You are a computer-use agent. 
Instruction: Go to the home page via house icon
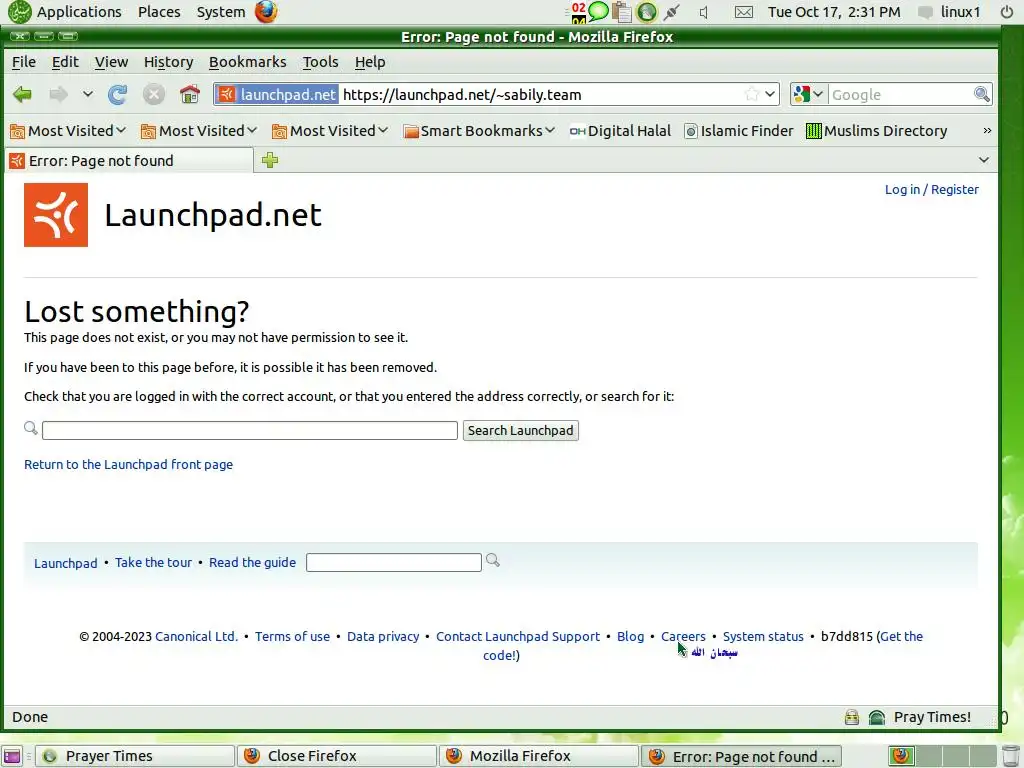(190, 95)
